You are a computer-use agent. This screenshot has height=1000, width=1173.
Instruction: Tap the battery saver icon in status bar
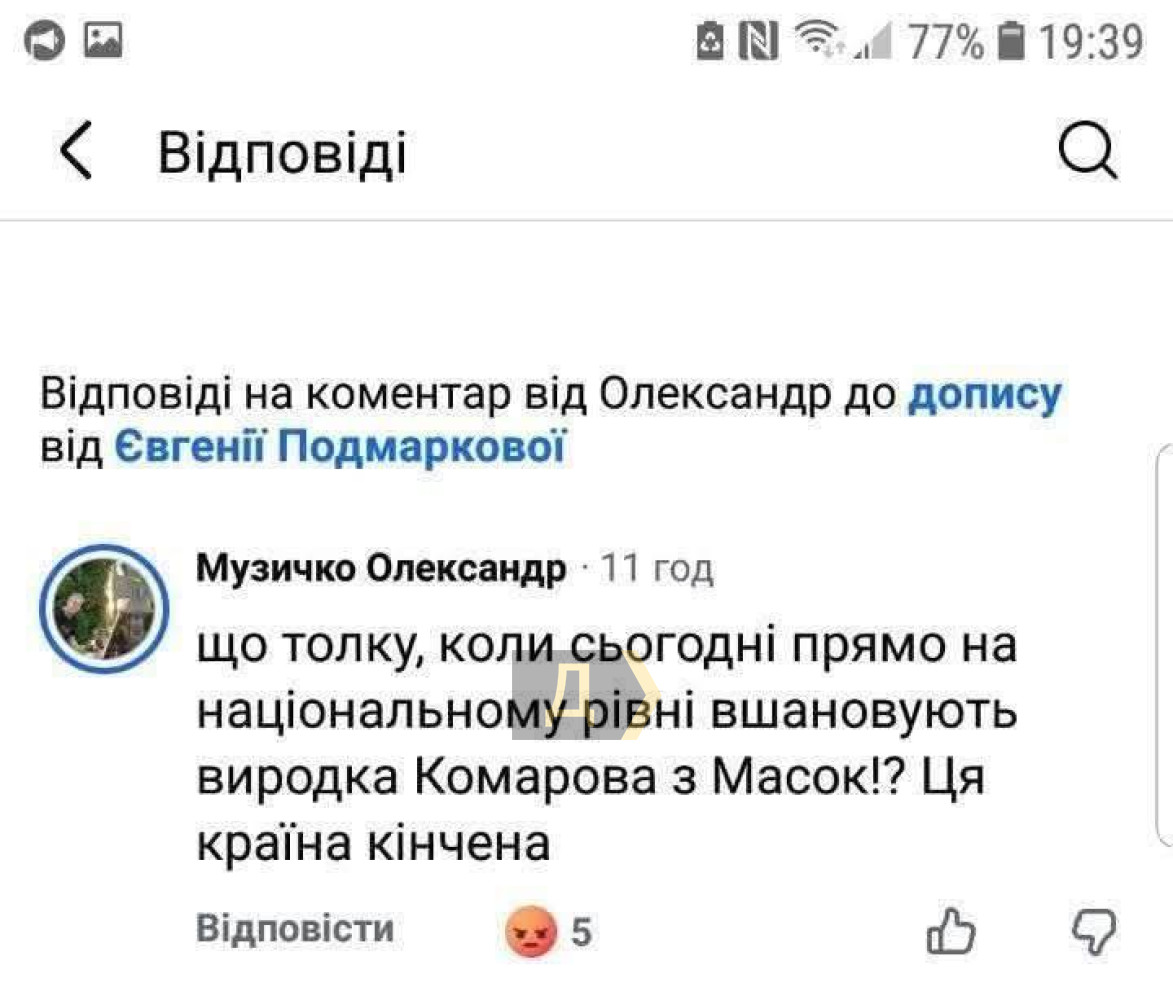pos(709,42)
